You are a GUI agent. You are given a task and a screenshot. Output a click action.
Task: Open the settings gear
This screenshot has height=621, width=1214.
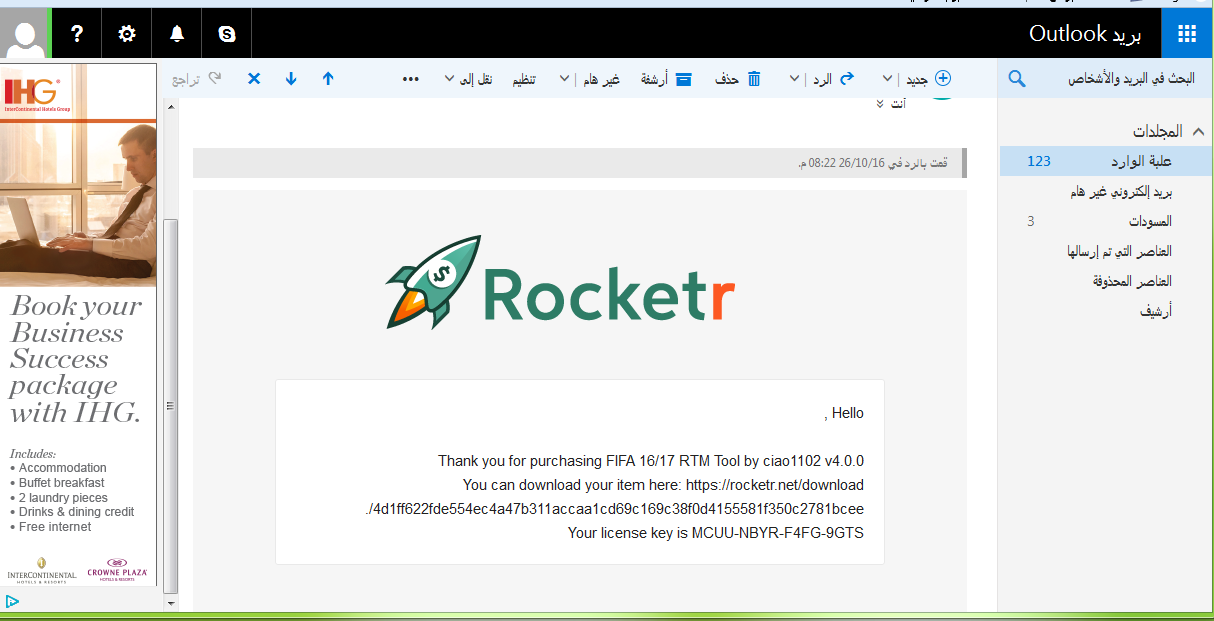pos(127,34)
